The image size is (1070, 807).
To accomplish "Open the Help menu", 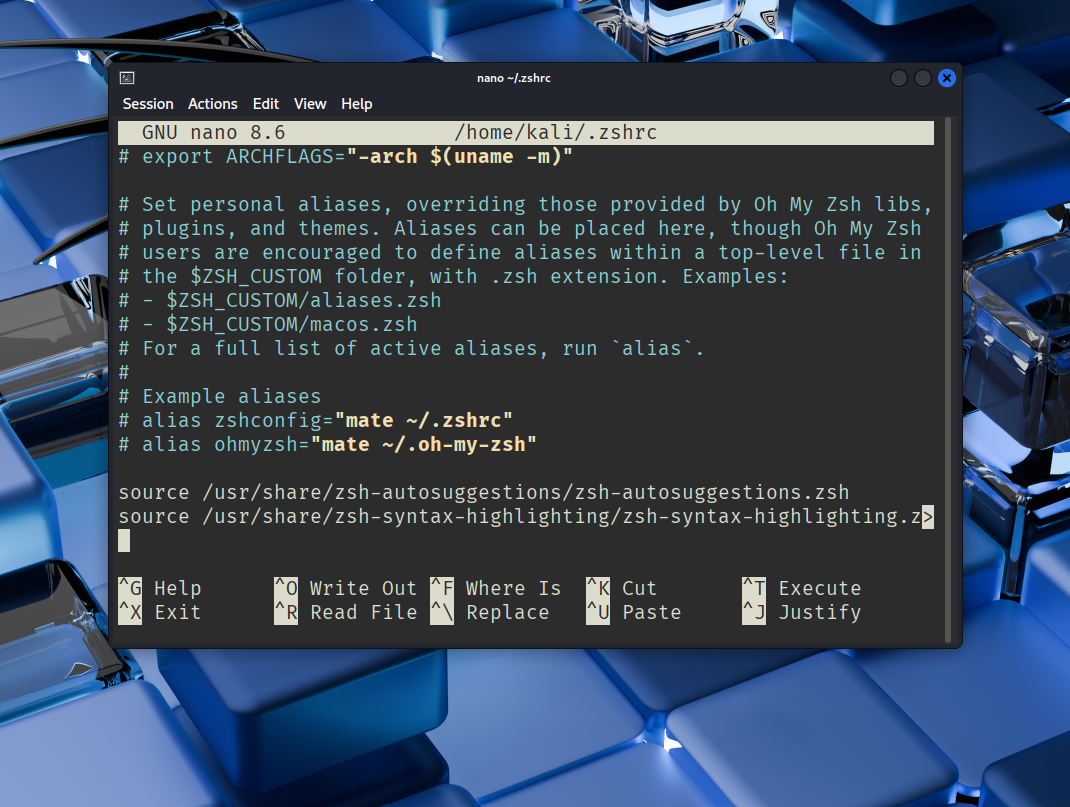I will pos(356,104).
